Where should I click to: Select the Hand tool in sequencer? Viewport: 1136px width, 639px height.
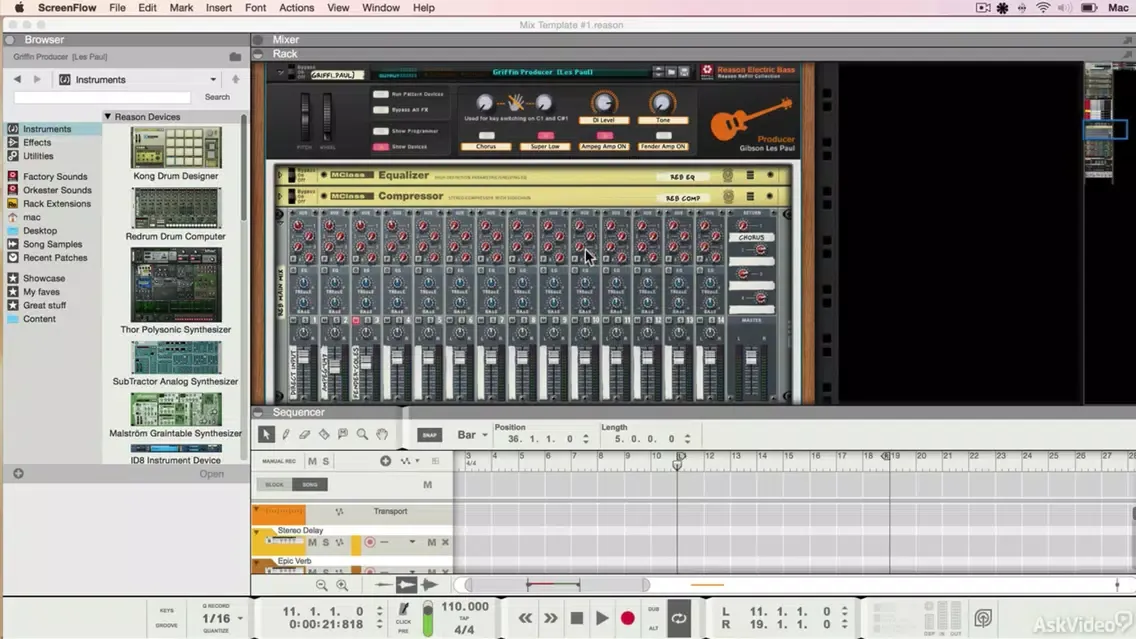point(382,435)
